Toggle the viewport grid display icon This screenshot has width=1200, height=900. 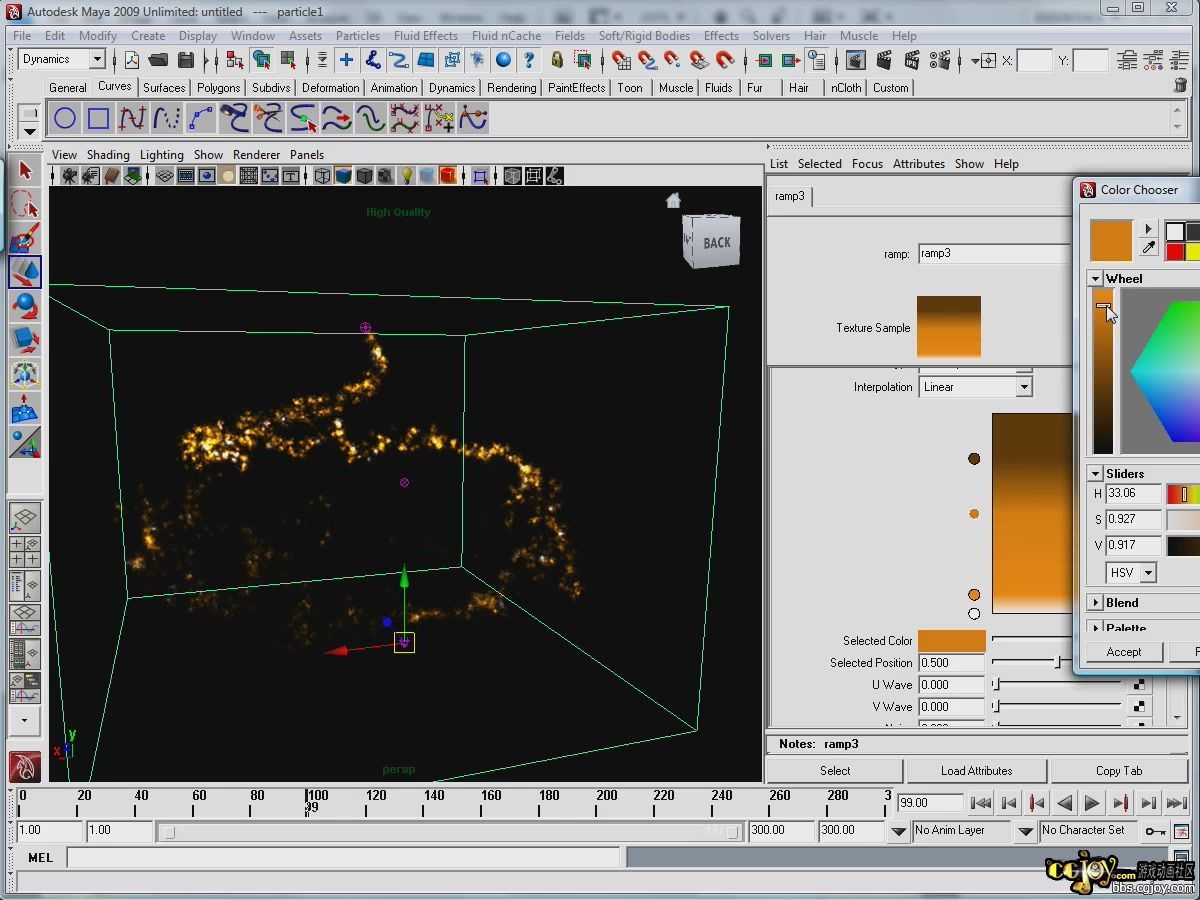click(x=165, y=176)
